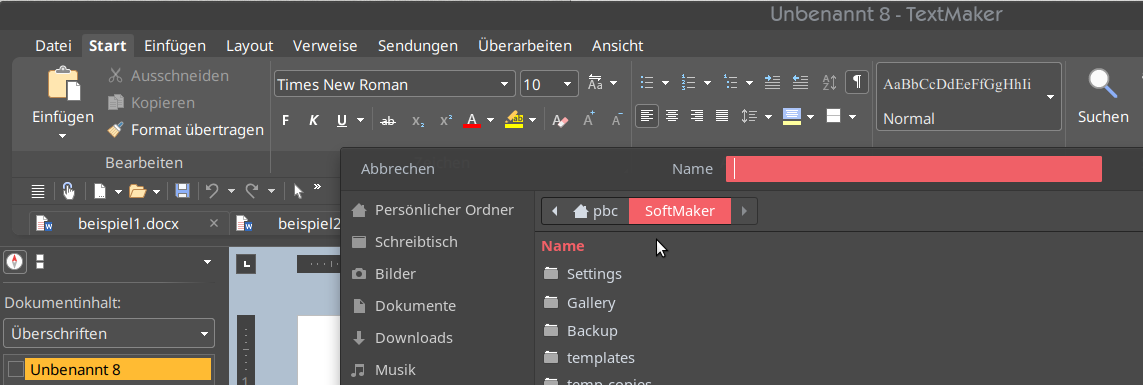The height and width of the screenshot is (385, 1143).
Task: Switch to the Überarbeiten ribbon tab
Action: (x=525, y=46)
